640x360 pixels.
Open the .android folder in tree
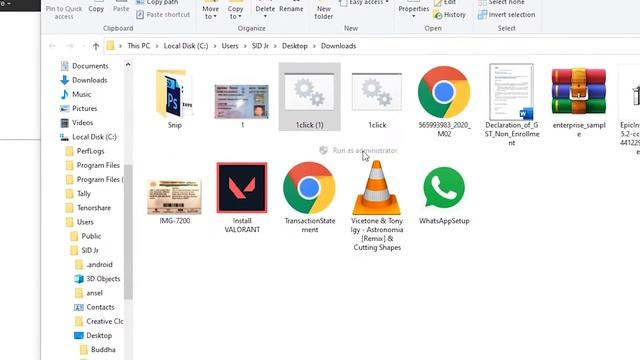click(94, 264)
